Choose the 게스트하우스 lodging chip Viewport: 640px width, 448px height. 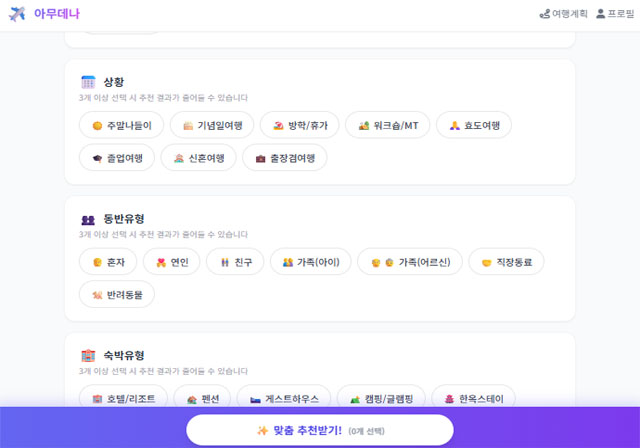(x=284, y=398)
